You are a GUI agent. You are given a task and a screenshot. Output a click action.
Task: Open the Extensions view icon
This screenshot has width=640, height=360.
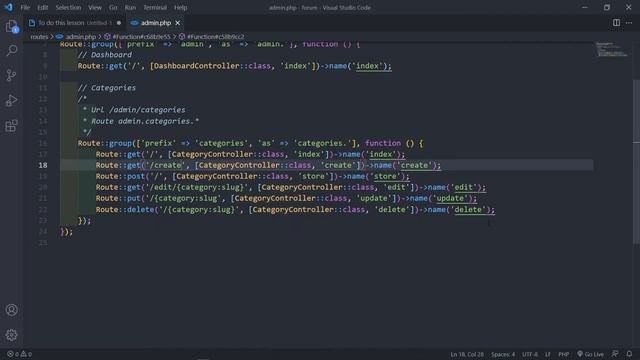11,126
